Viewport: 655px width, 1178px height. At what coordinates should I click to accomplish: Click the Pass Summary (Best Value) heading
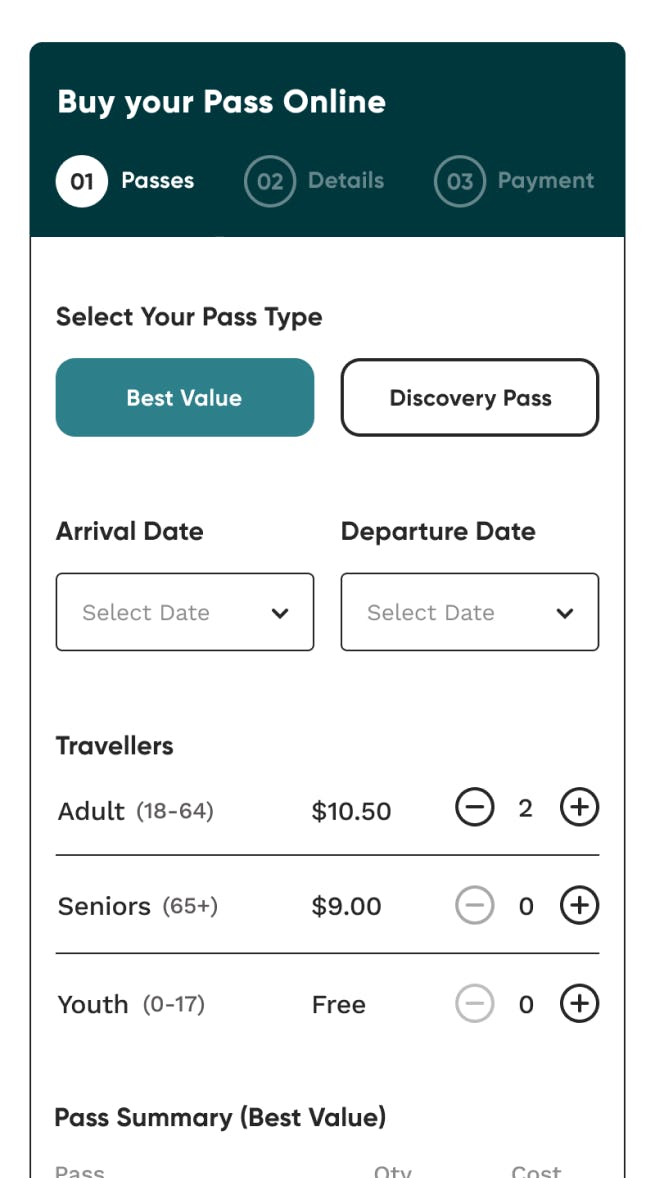click(x=220, y=1117)
